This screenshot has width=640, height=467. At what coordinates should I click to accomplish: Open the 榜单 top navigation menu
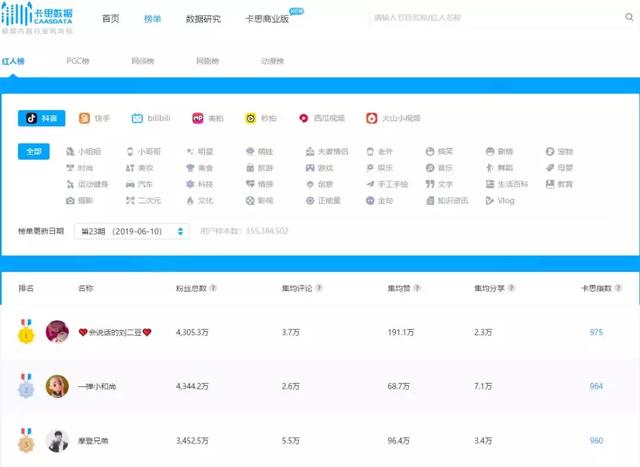tap(153, 19)
